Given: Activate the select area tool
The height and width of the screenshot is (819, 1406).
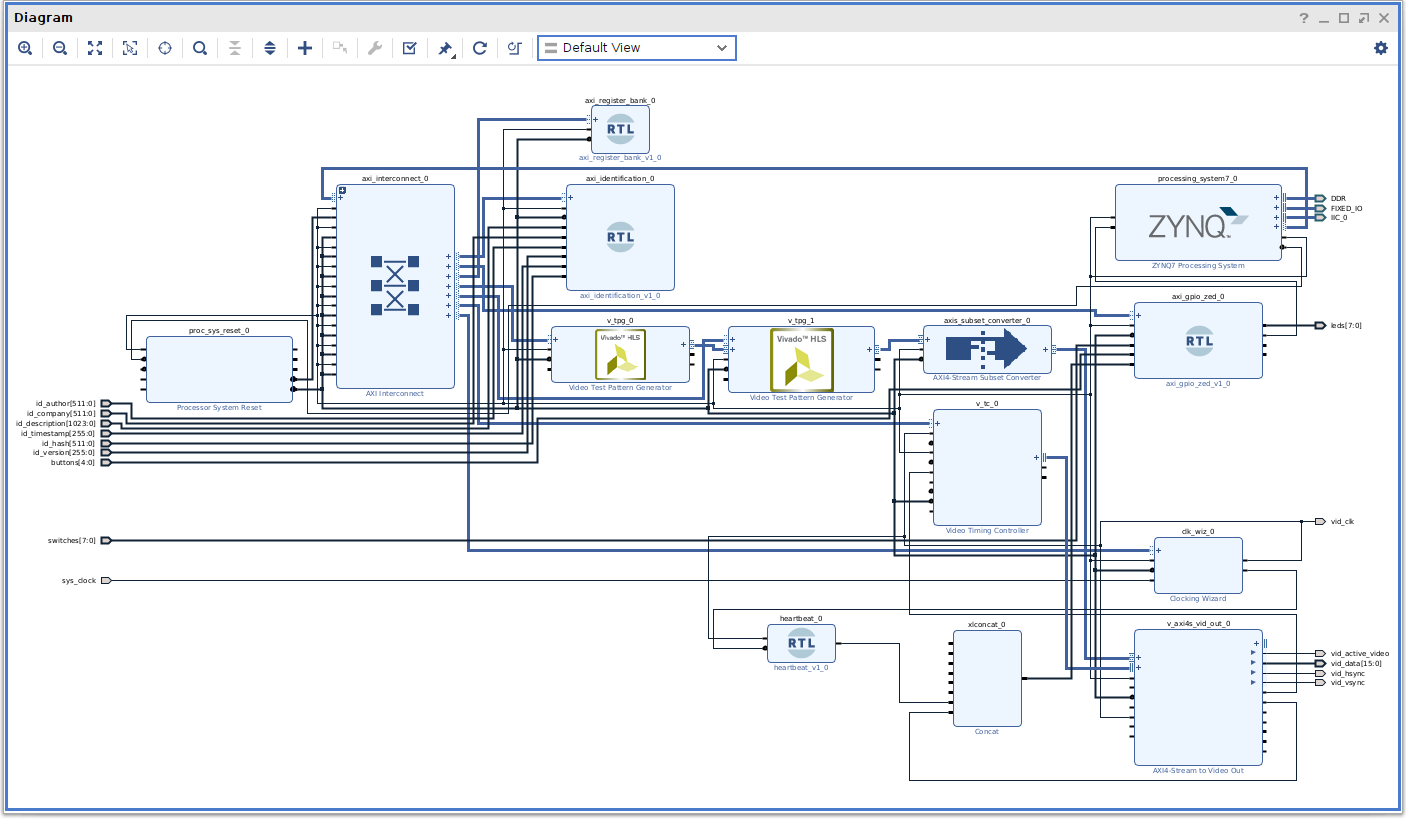Looking at the screenshot, I should point(130,48).
